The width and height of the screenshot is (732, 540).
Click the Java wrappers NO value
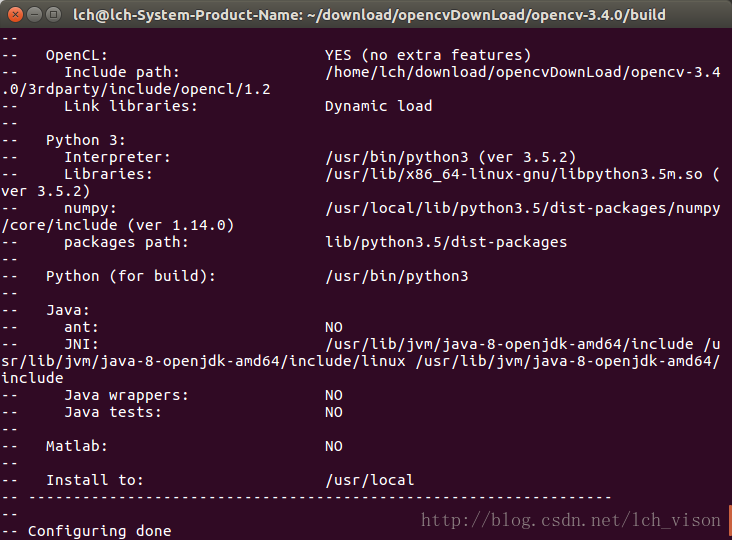pyautogui.click(x=334, y=395)
